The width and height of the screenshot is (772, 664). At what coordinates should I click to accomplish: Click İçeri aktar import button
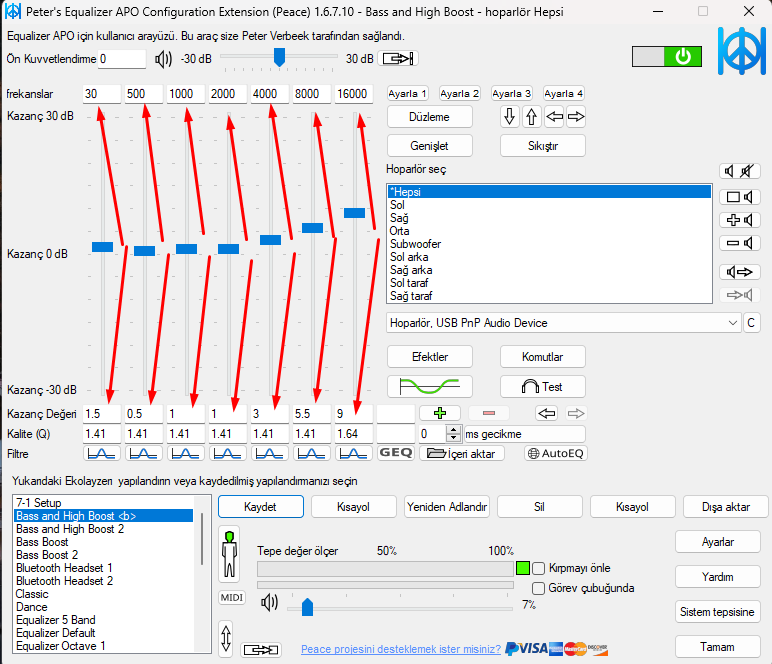pyautogui.click(x=462, y=453)
